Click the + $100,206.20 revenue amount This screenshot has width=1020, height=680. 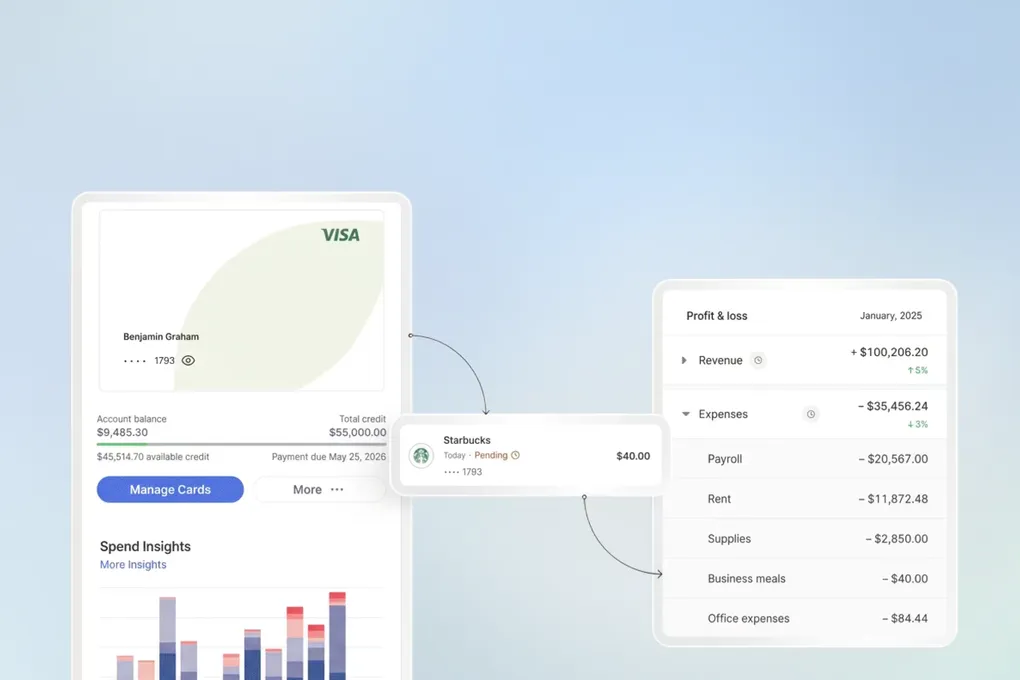pos(889,352)
